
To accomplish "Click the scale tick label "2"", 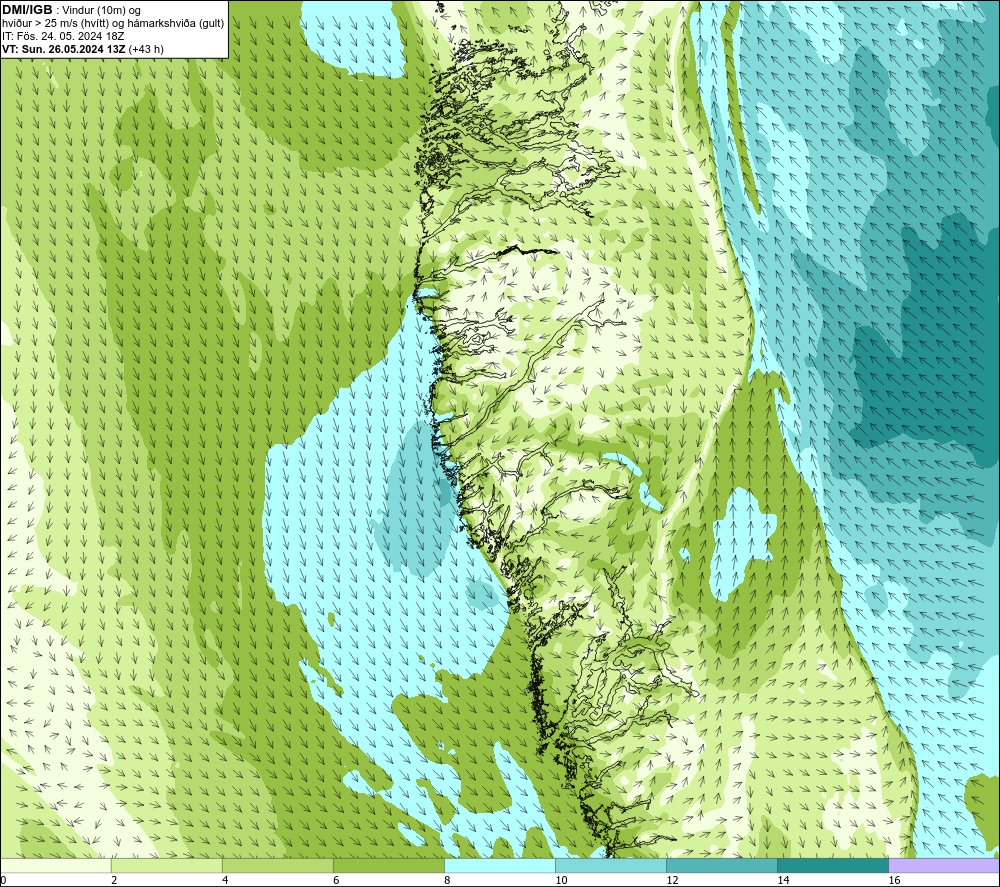I will pyautogui.click(x=114, y=880).
